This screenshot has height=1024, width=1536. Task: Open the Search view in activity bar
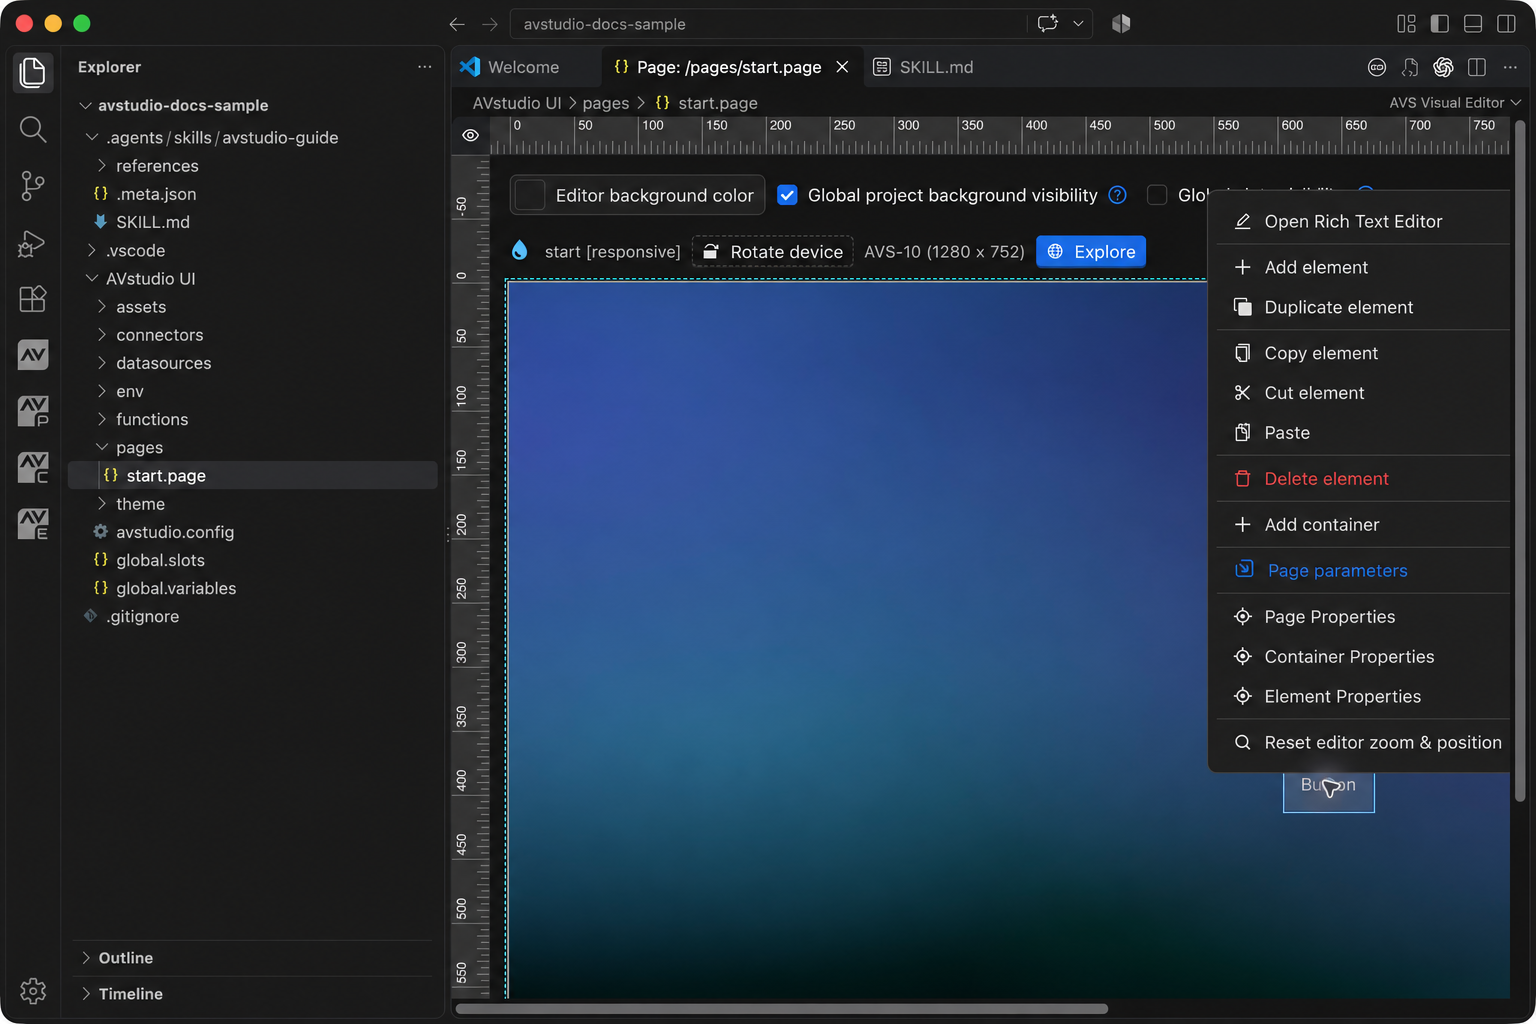pos(33,129)
